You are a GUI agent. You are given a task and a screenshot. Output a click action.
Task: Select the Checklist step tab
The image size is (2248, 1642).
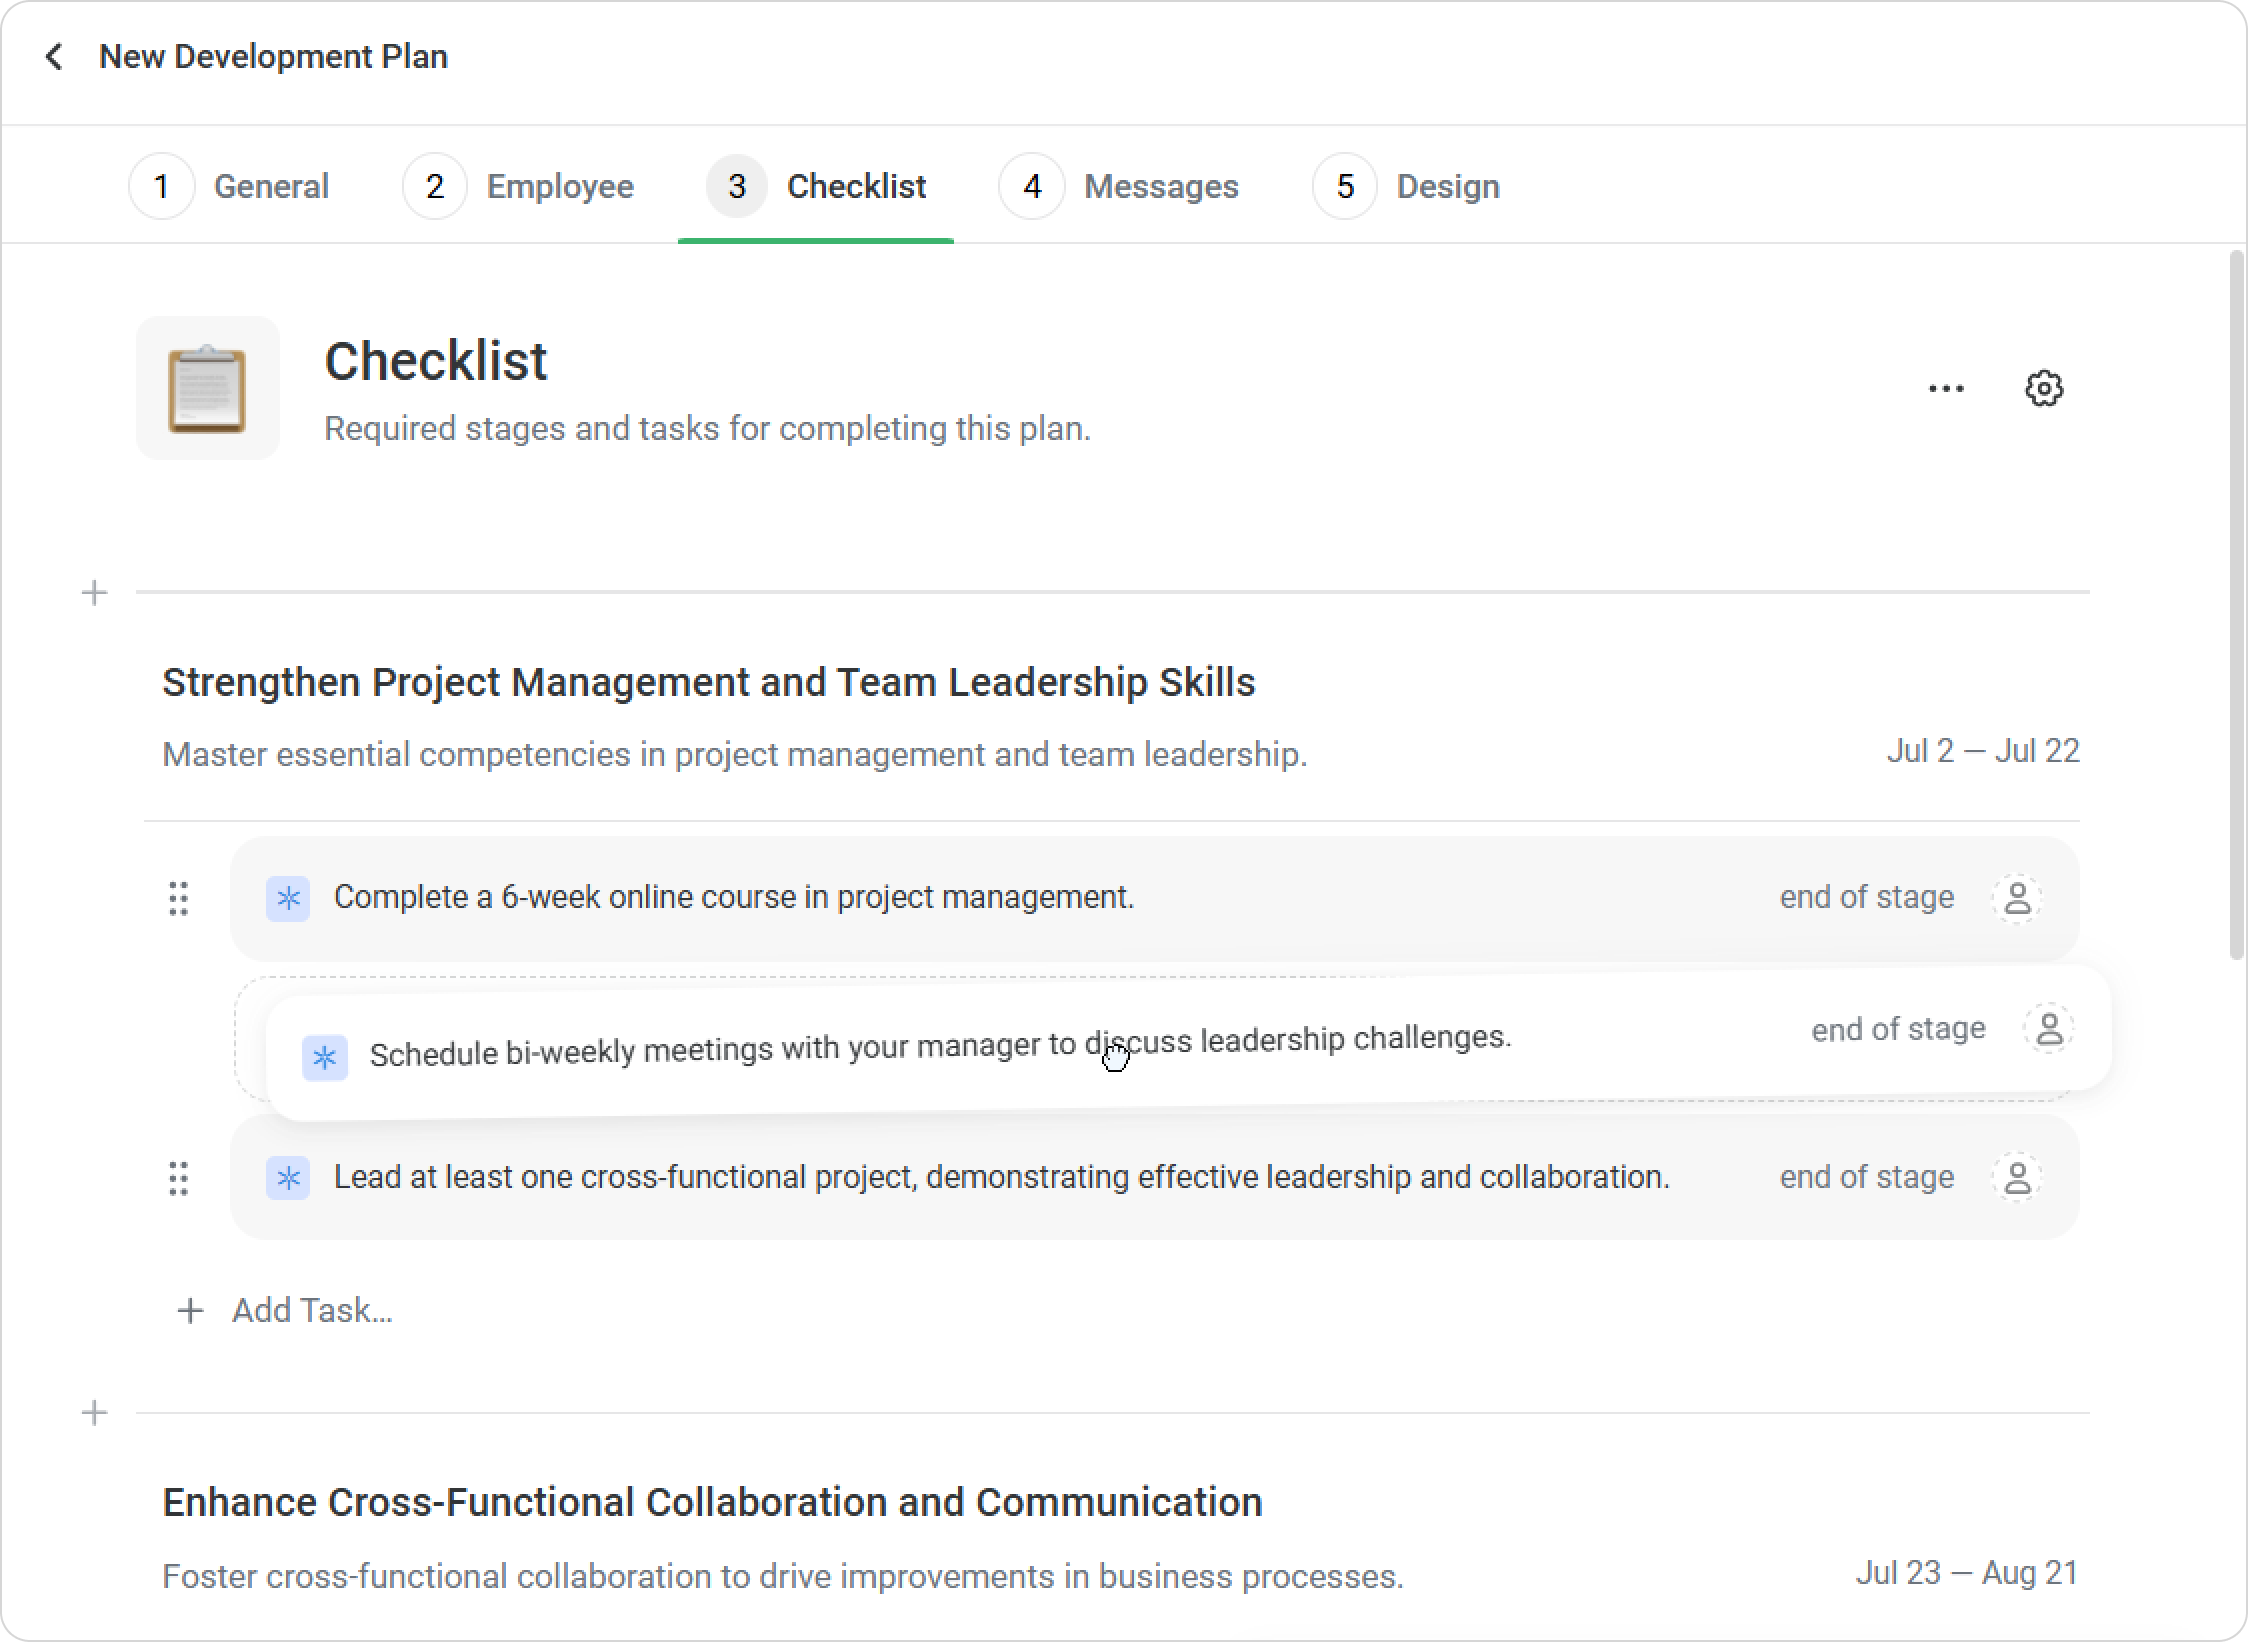coord(816,186)
